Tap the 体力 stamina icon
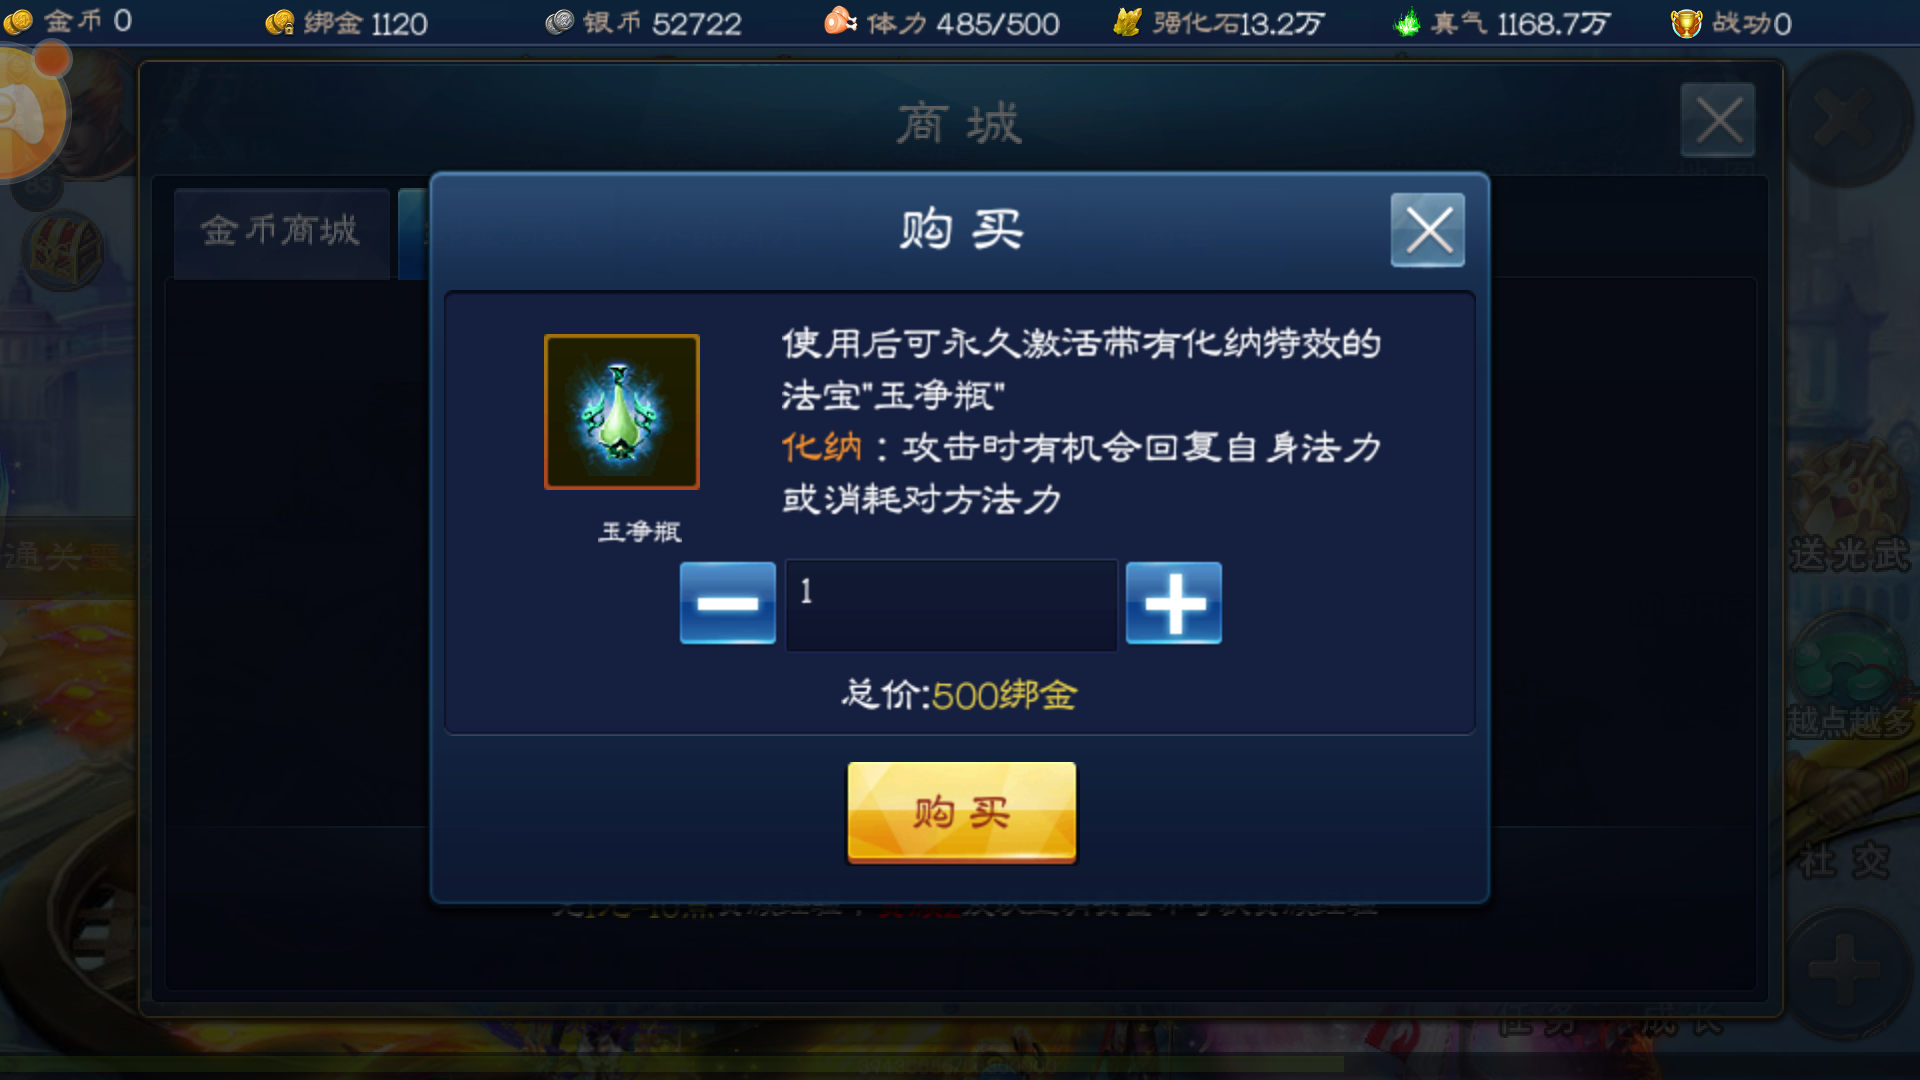The image size is (1920, 1080). [840, 21]
